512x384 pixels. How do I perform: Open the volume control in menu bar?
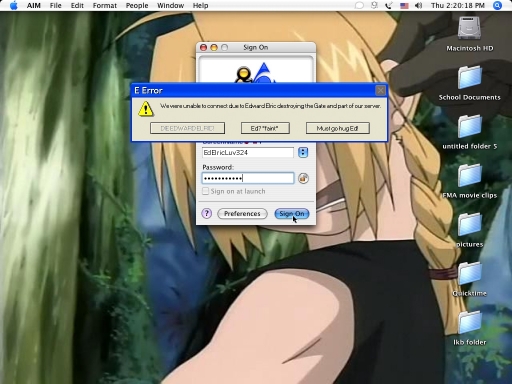click(419, 5)
